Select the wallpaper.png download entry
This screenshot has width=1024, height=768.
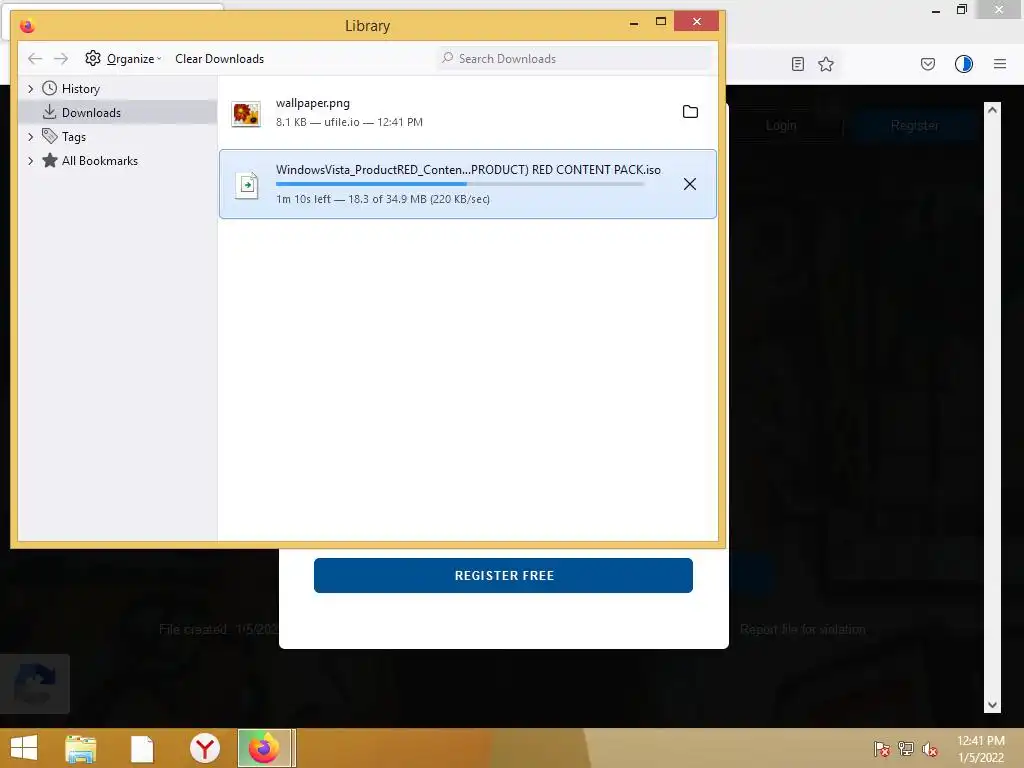tap(468, 112)
